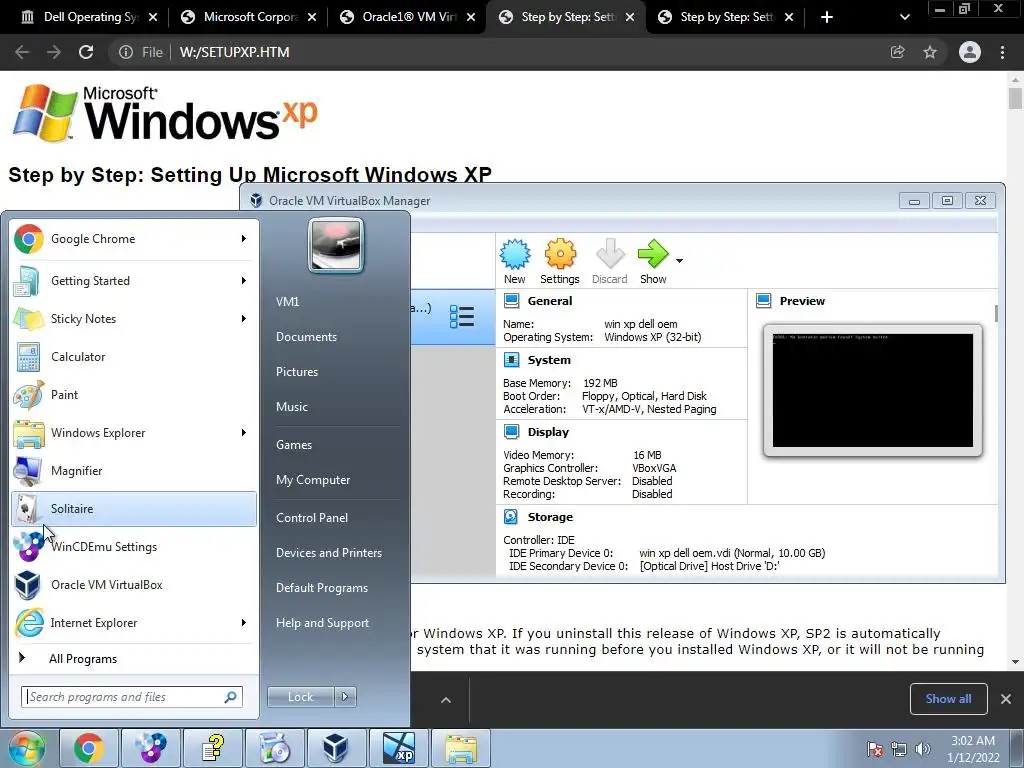1024x768 pixels.
Task: Open Internet Explorer from Start menu
Action: pyautogui.click(x=133, y=622)
